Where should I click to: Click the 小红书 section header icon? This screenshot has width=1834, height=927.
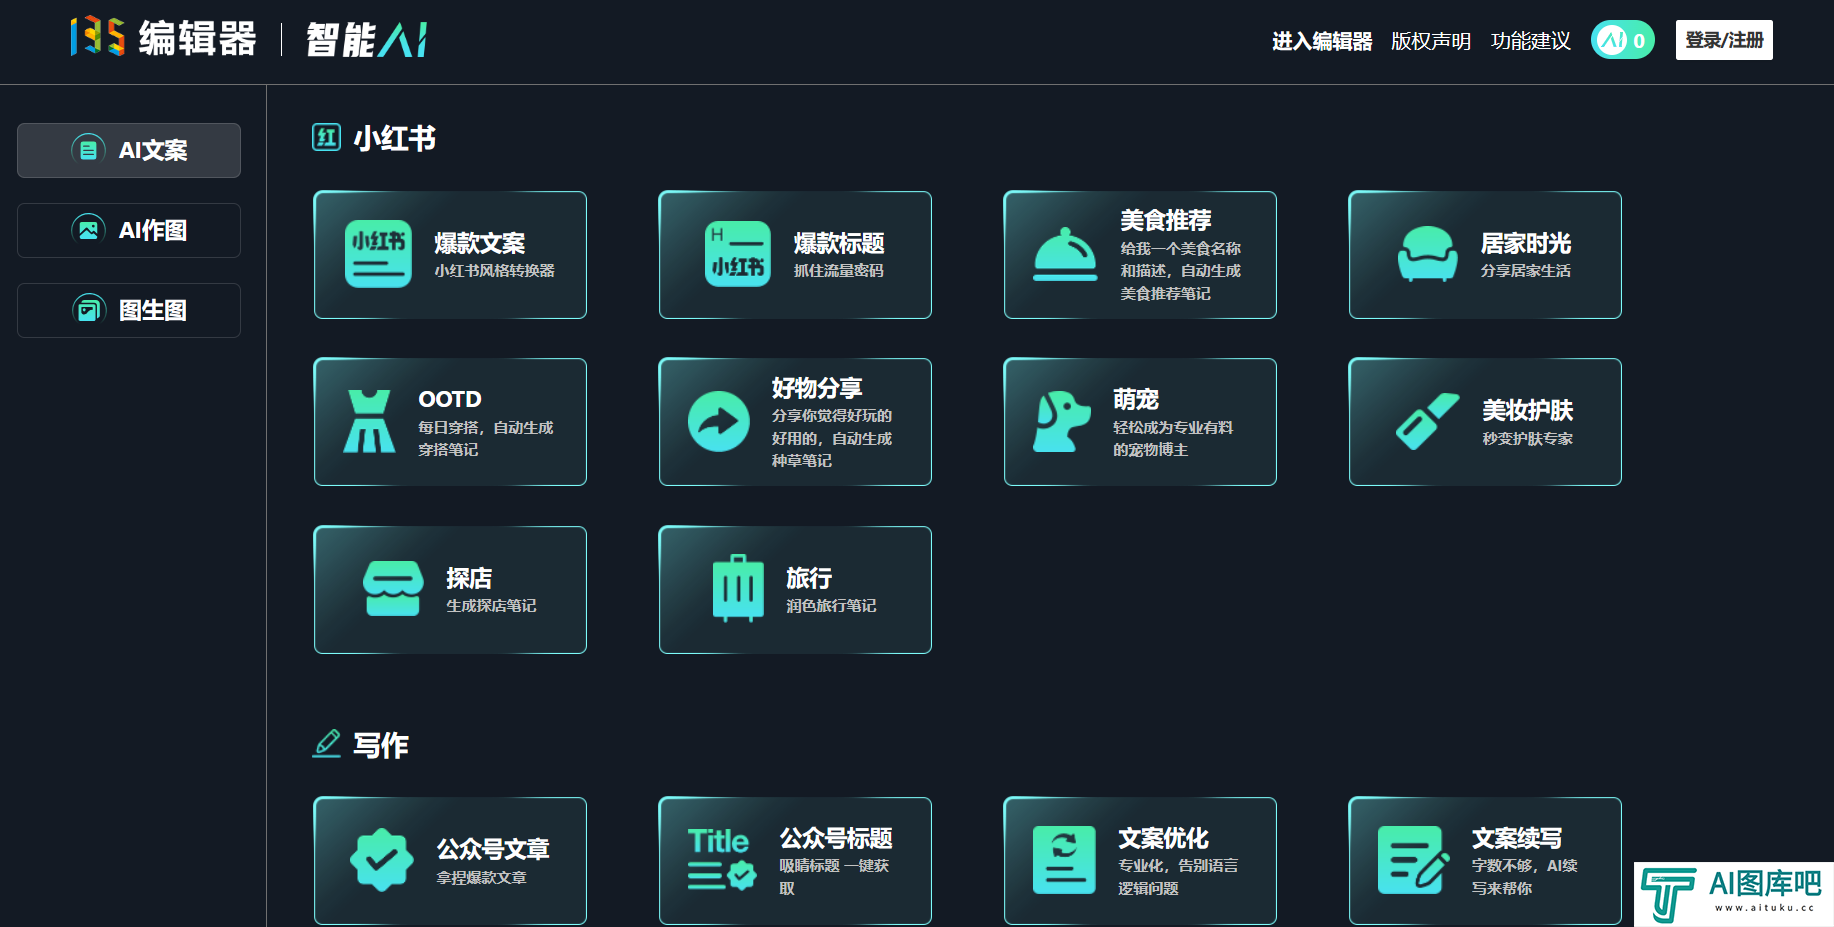[x=326, y=137]
